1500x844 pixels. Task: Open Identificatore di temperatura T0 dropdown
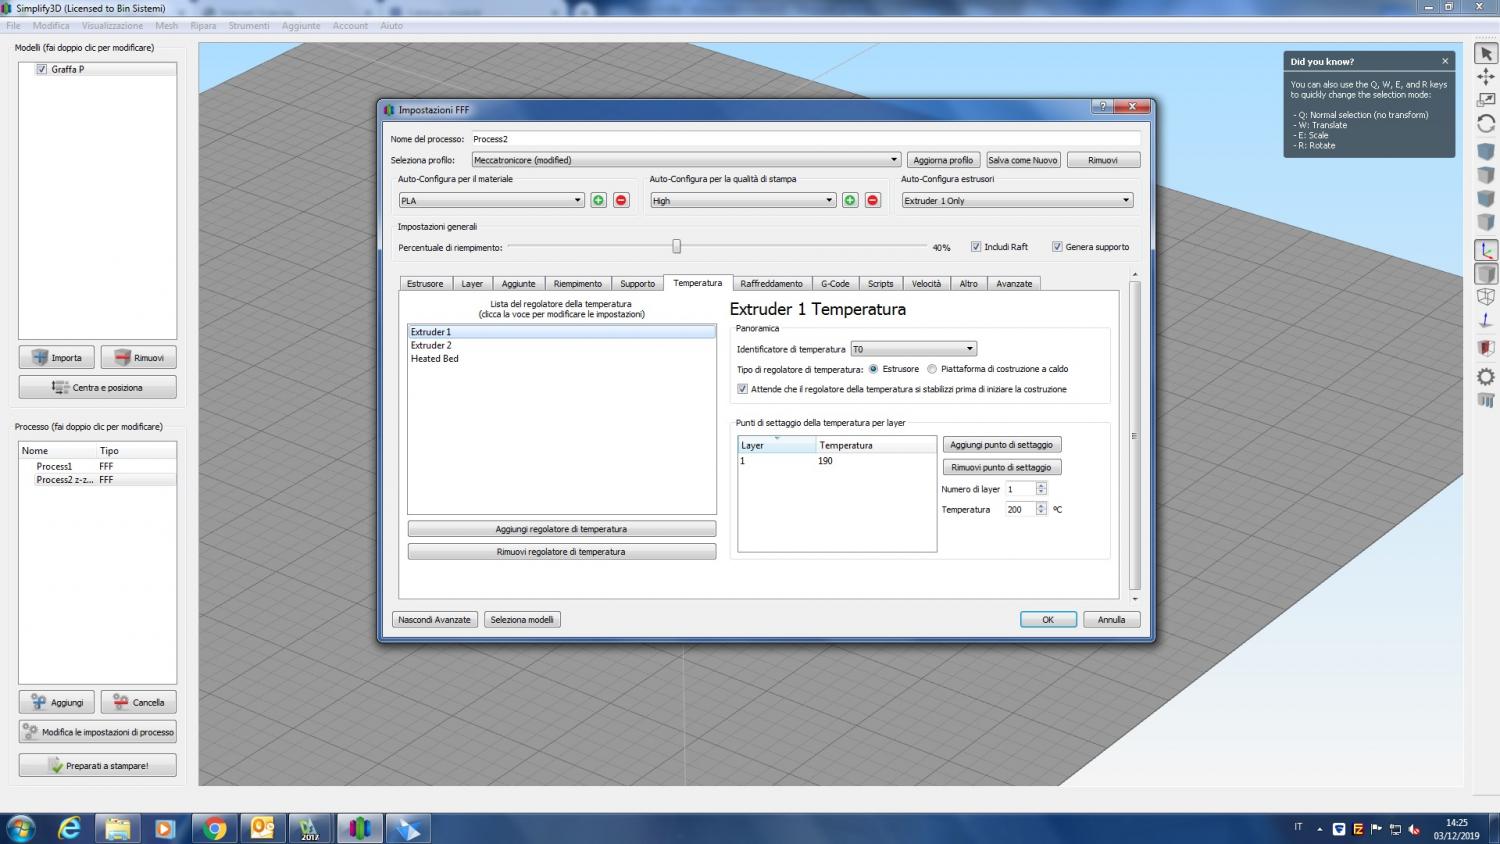pos(914,349)
